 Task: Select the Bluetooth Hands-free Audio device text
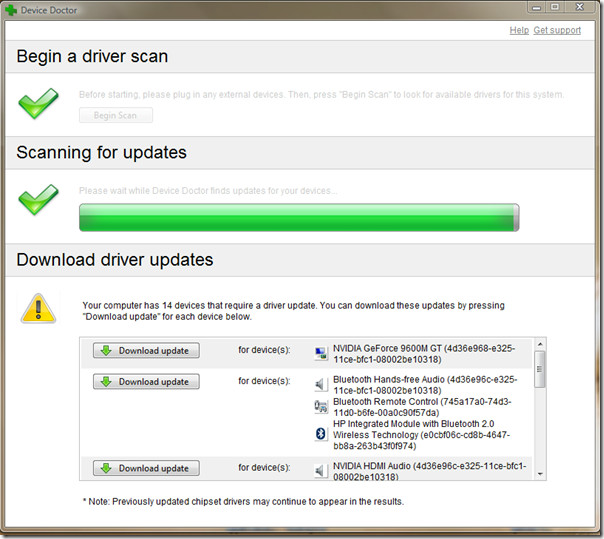[x=425, y=385]
